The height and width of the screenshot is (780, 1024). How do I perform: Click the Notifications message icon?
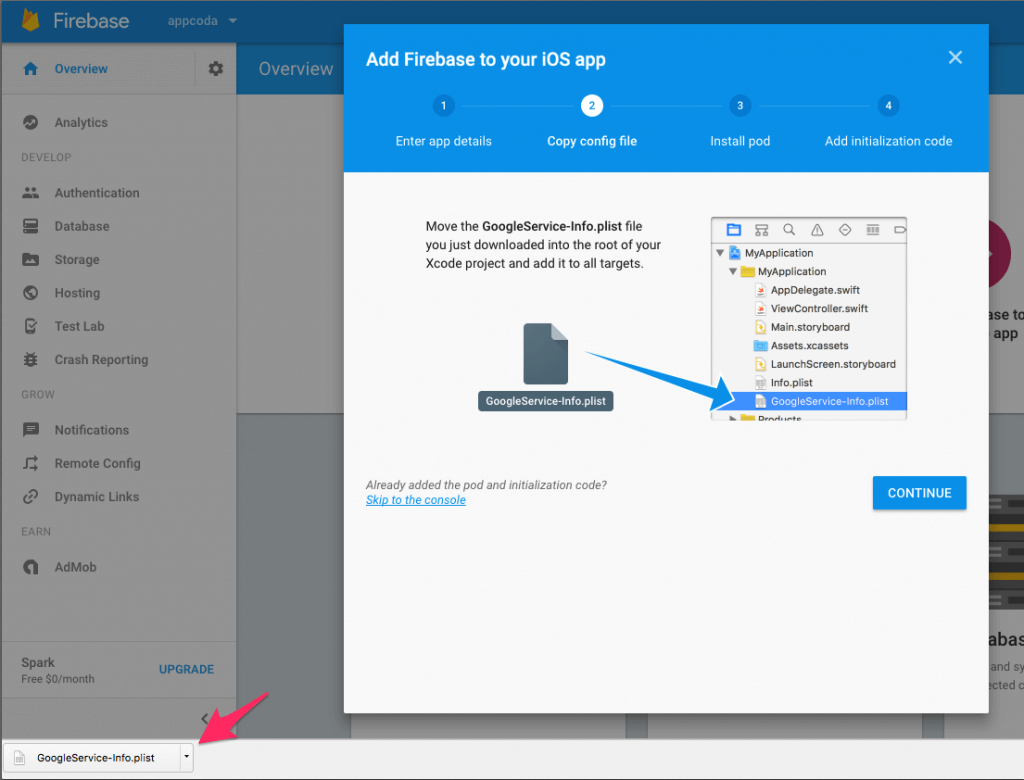click(x=30, y=430)
